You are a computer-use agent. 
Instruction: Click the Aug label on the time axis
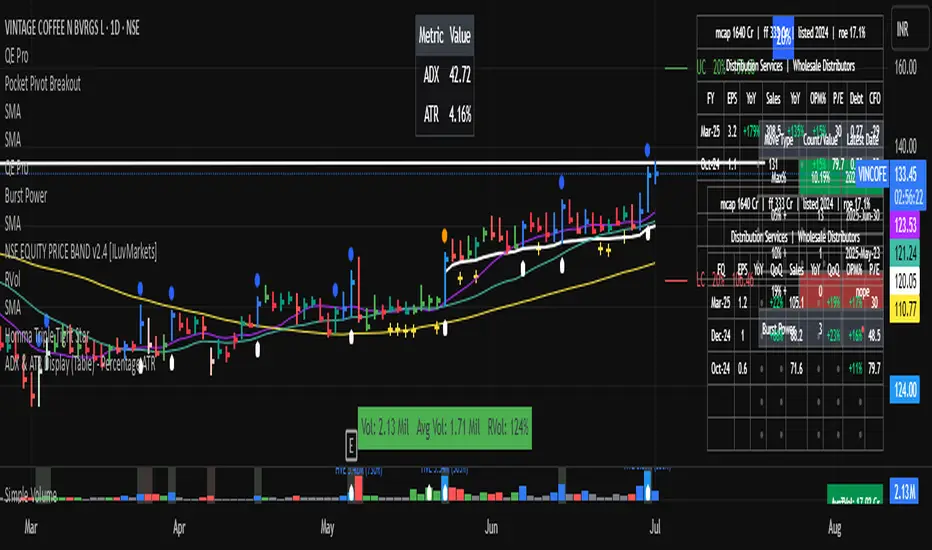[x=835, y=527]
